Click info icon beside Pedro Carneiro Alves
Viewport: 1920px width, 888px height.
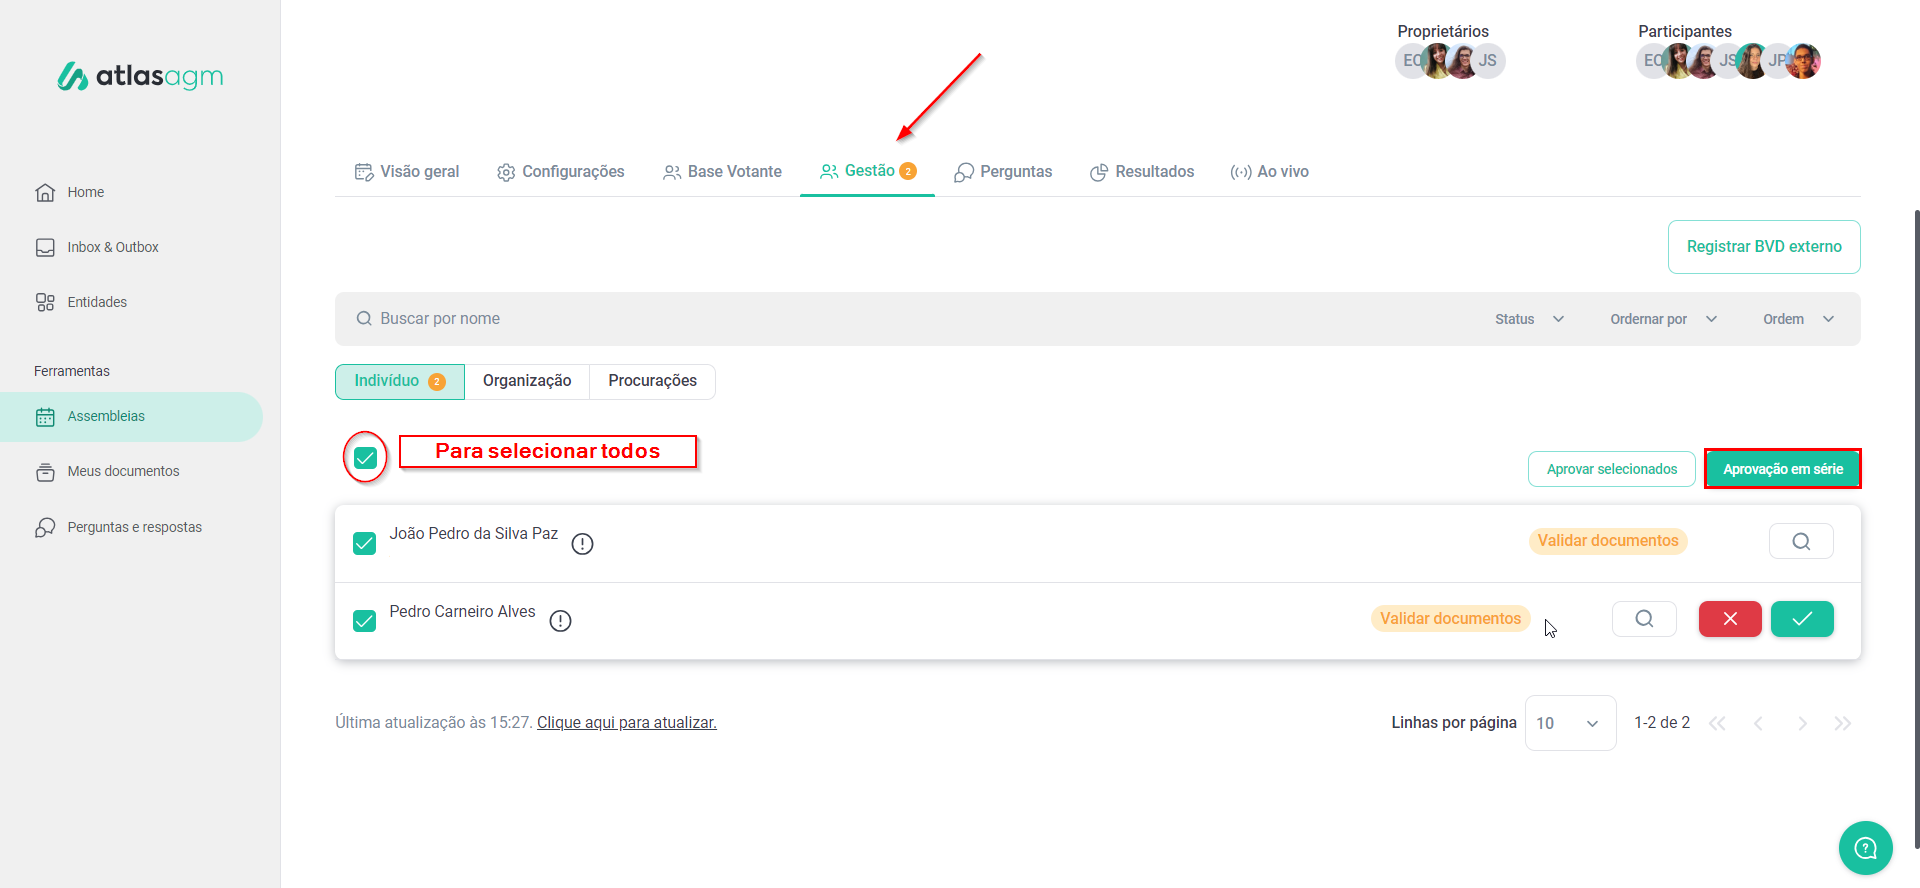[560, 621]
